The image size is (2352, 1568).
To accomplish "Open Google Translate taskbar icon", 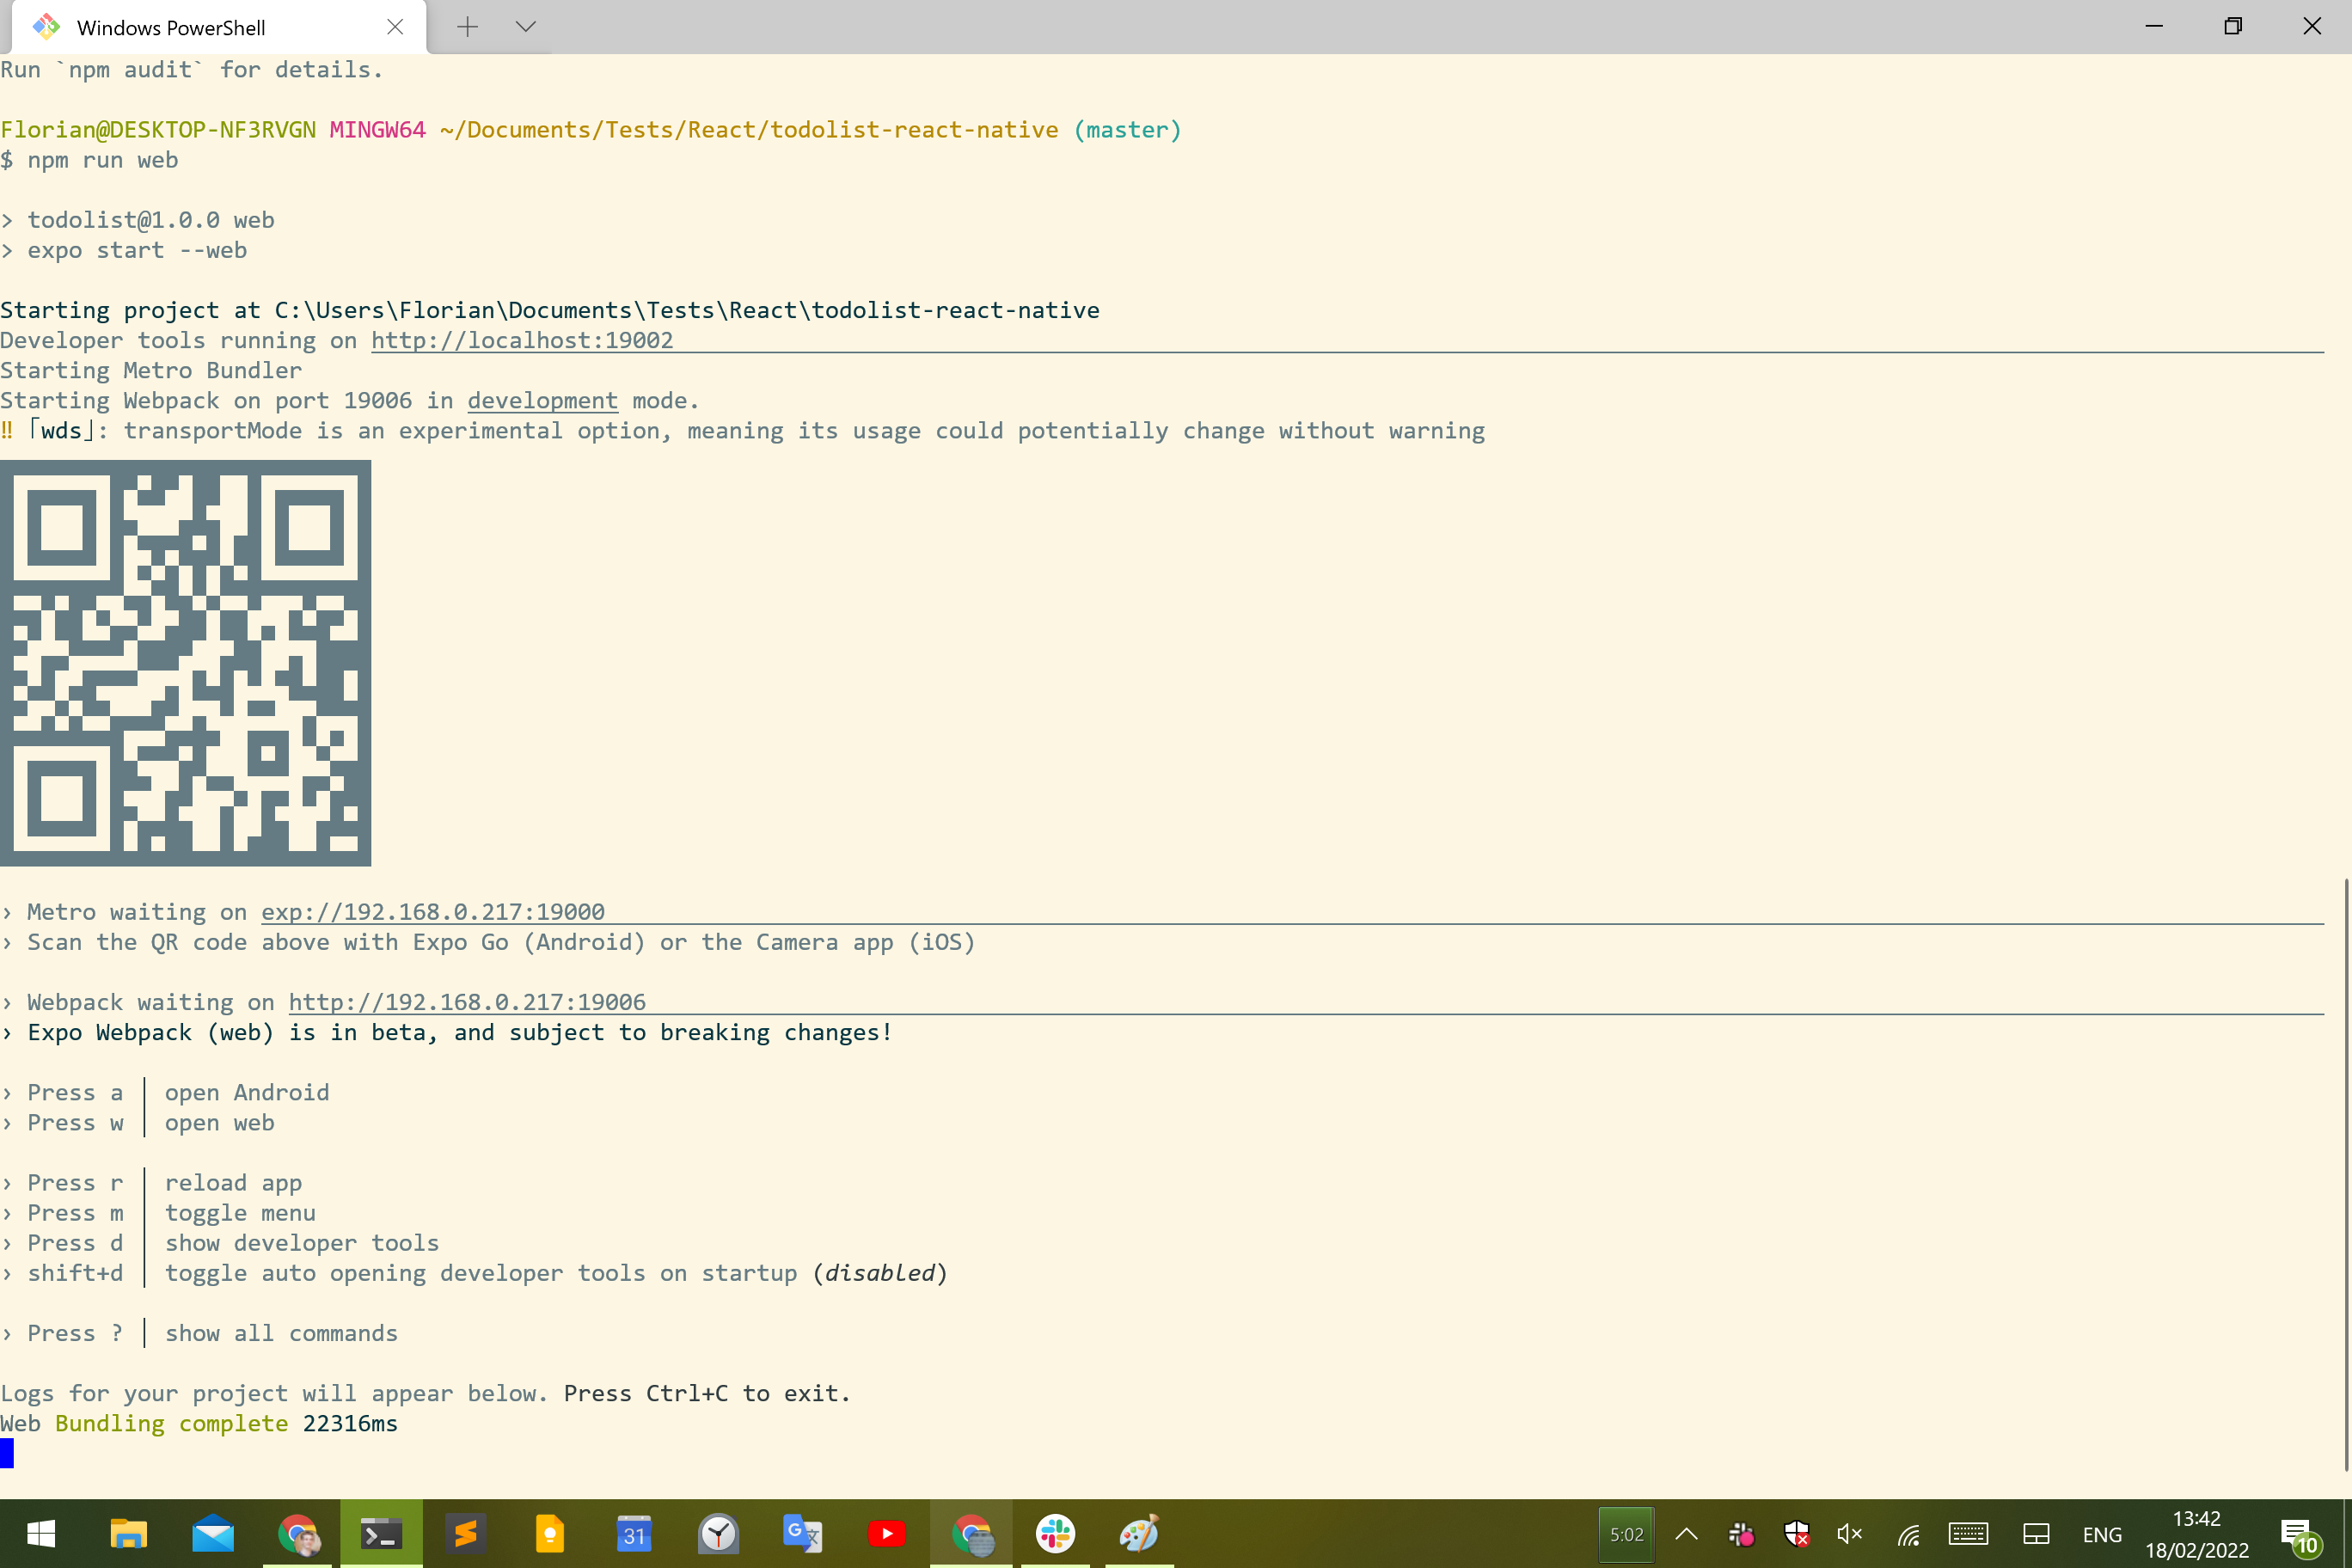I will (802, 1533).
